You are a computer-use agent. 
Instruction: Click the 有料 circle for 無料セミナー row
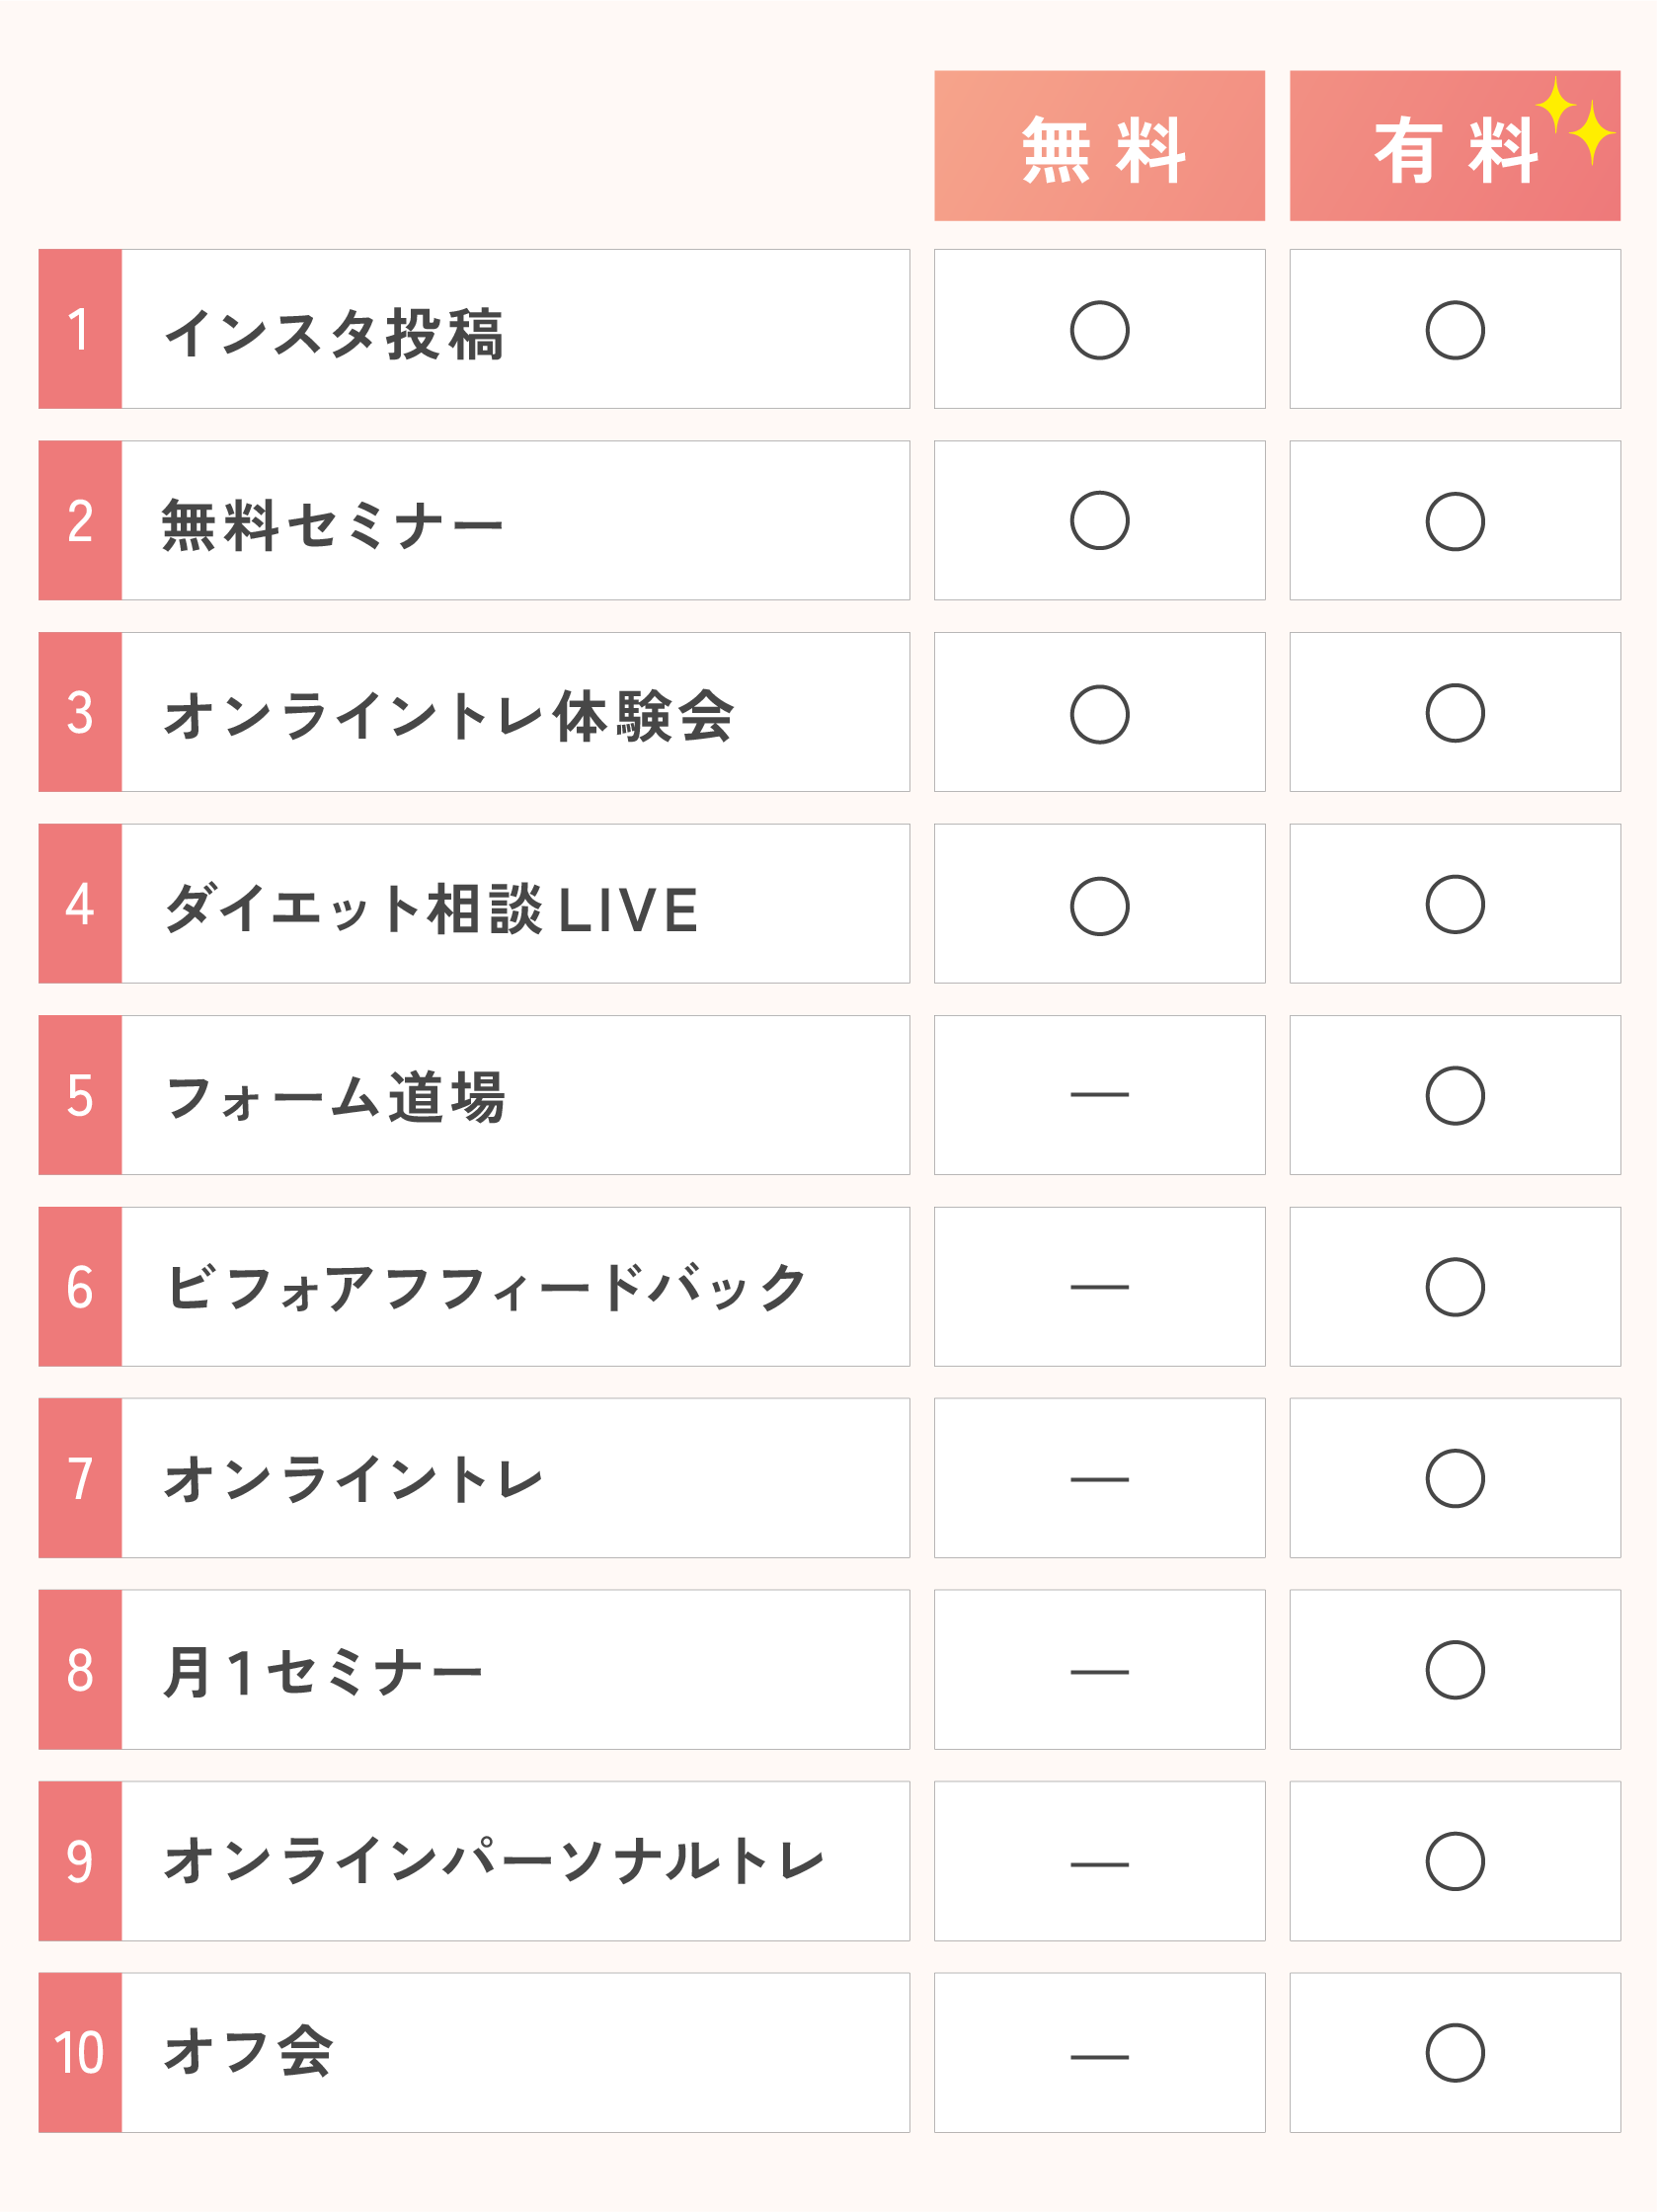pyautogui.click(x=1454, y=521)
